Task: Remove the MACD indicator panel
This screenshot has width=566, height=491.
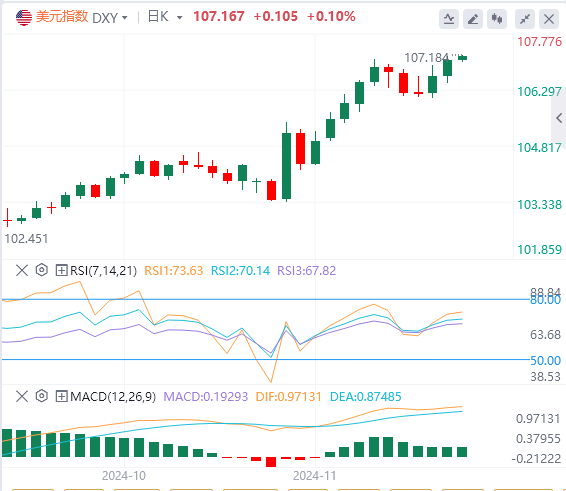Action: [22, 396]
